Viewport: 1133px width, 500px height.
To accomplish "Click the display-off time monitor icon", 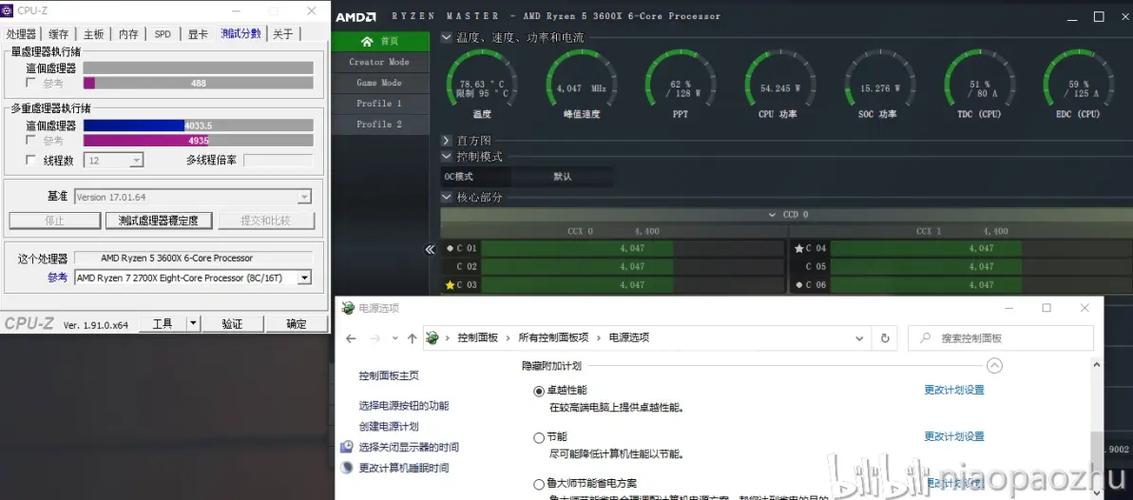I will [347, 447].
